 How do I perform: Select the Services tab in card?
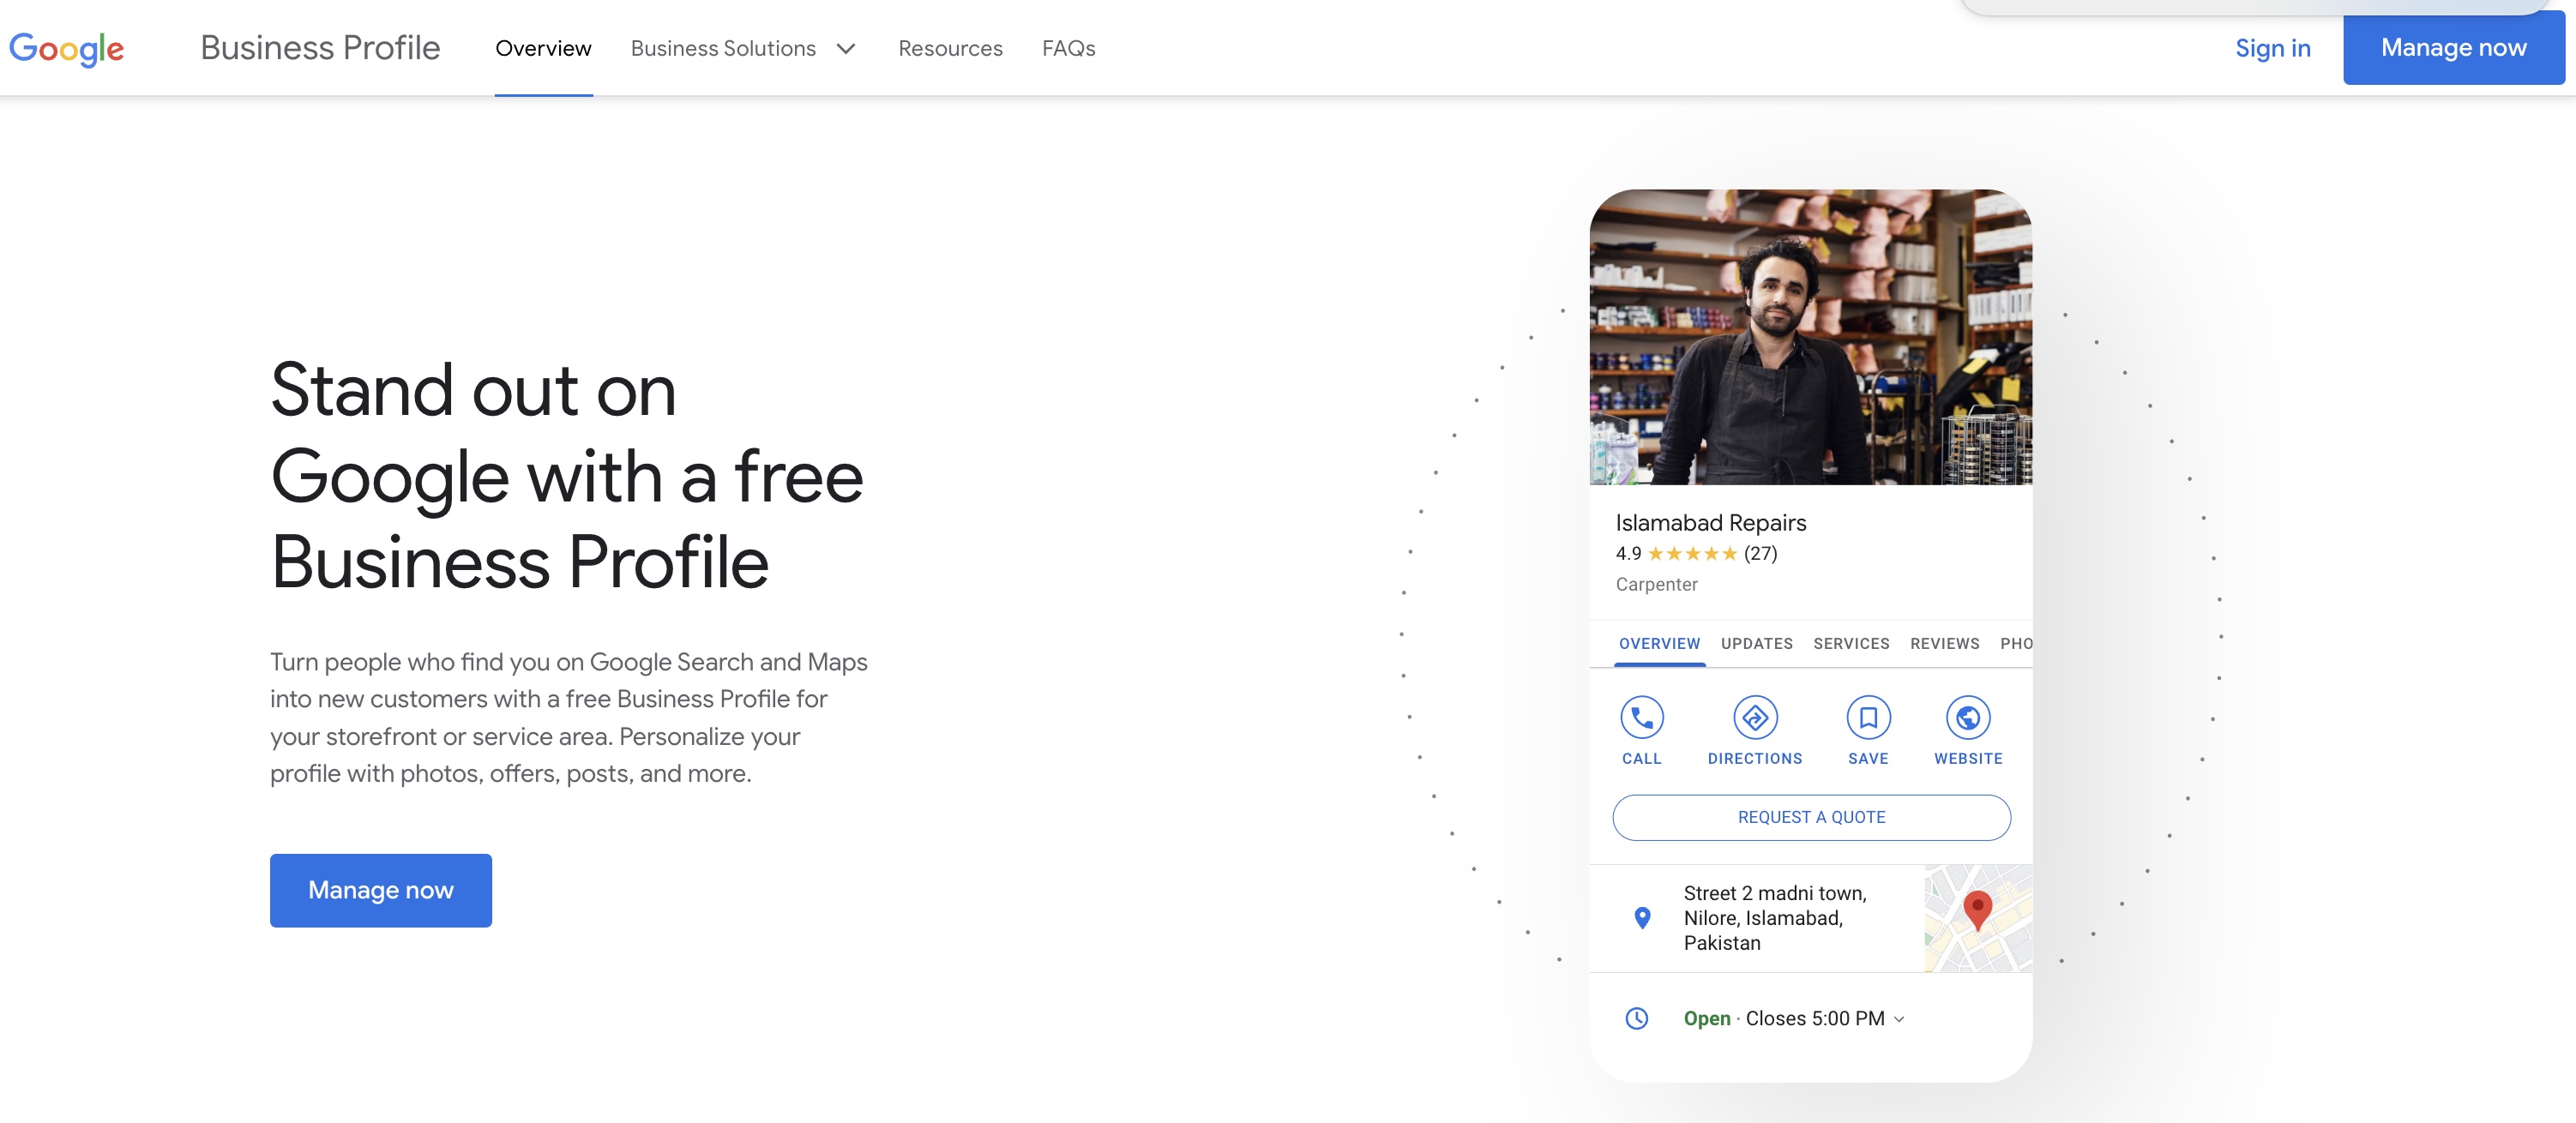[x=1851, y=643]
